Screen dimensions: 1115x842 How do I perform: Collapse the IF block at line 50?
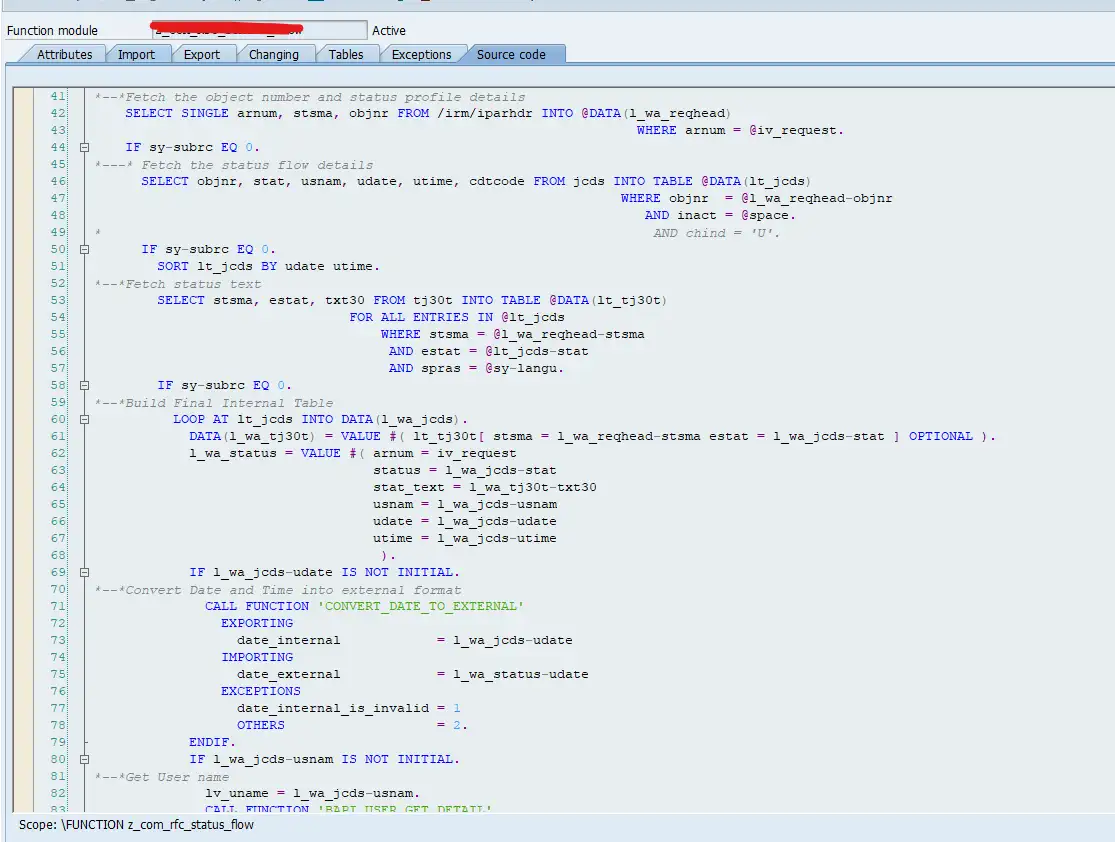[84, 249]
